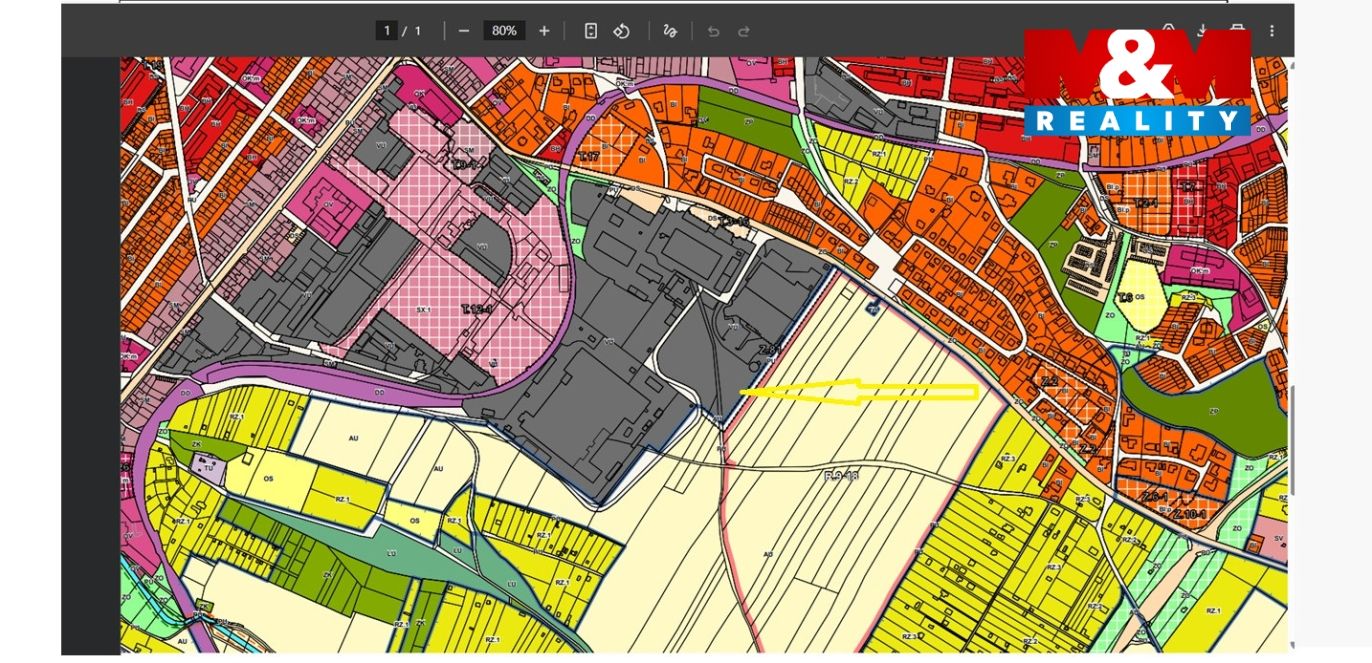Click the OS yellow parcel at lower left
This screenshot has width=1372, height=663.
pos(267,479)
